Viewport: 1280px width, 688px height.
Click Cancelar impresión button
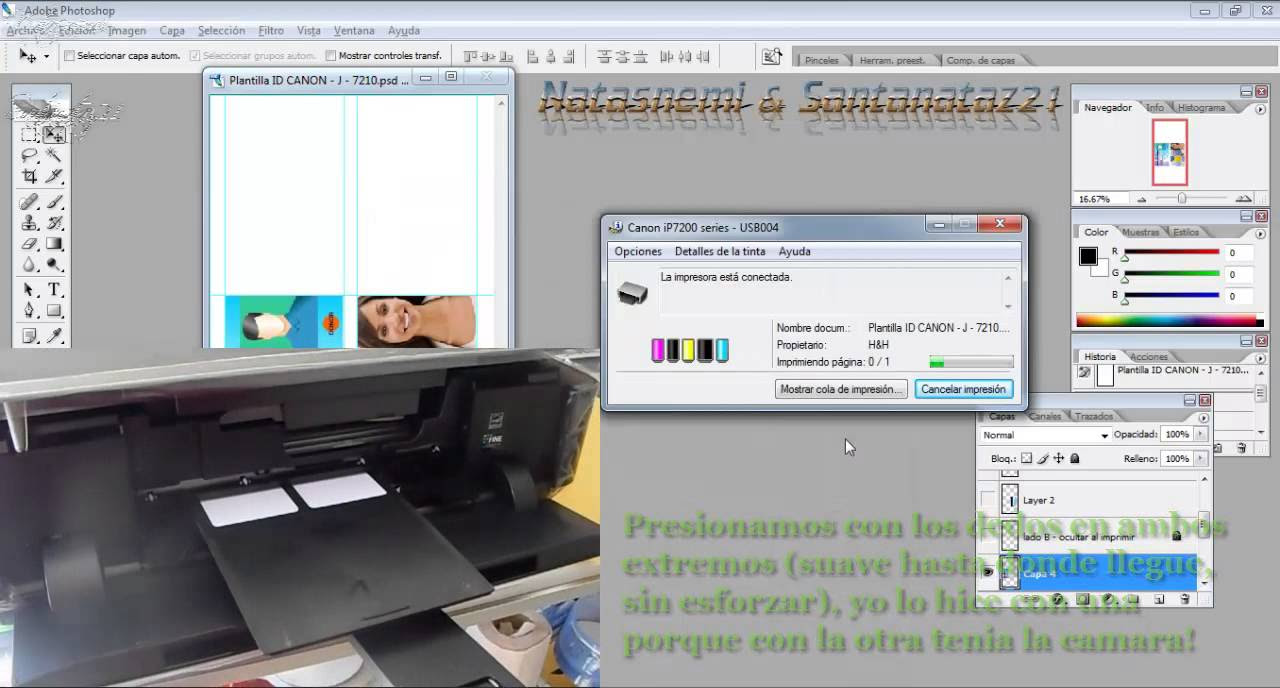tap(963, 389)
